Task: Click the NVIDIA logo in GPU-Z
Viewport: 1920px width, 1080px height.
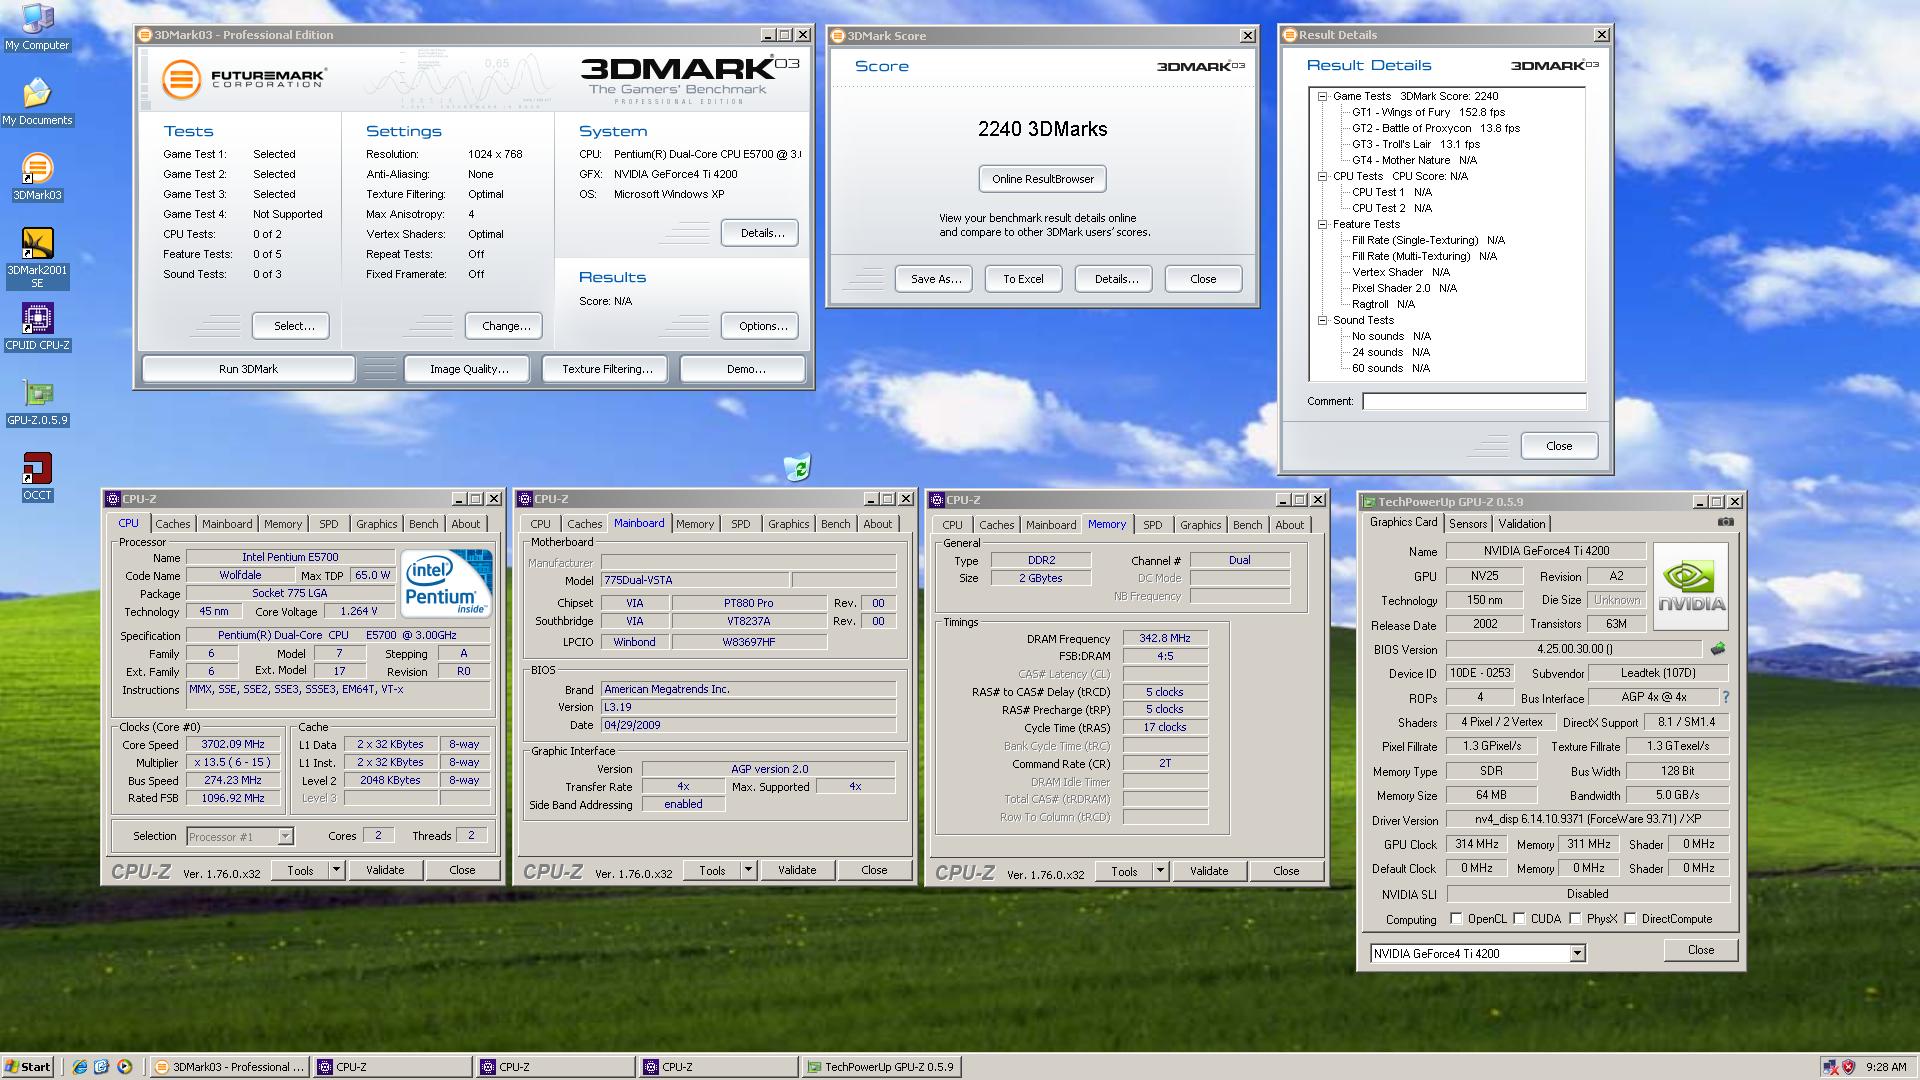Action: click(x=1691, y=586)
